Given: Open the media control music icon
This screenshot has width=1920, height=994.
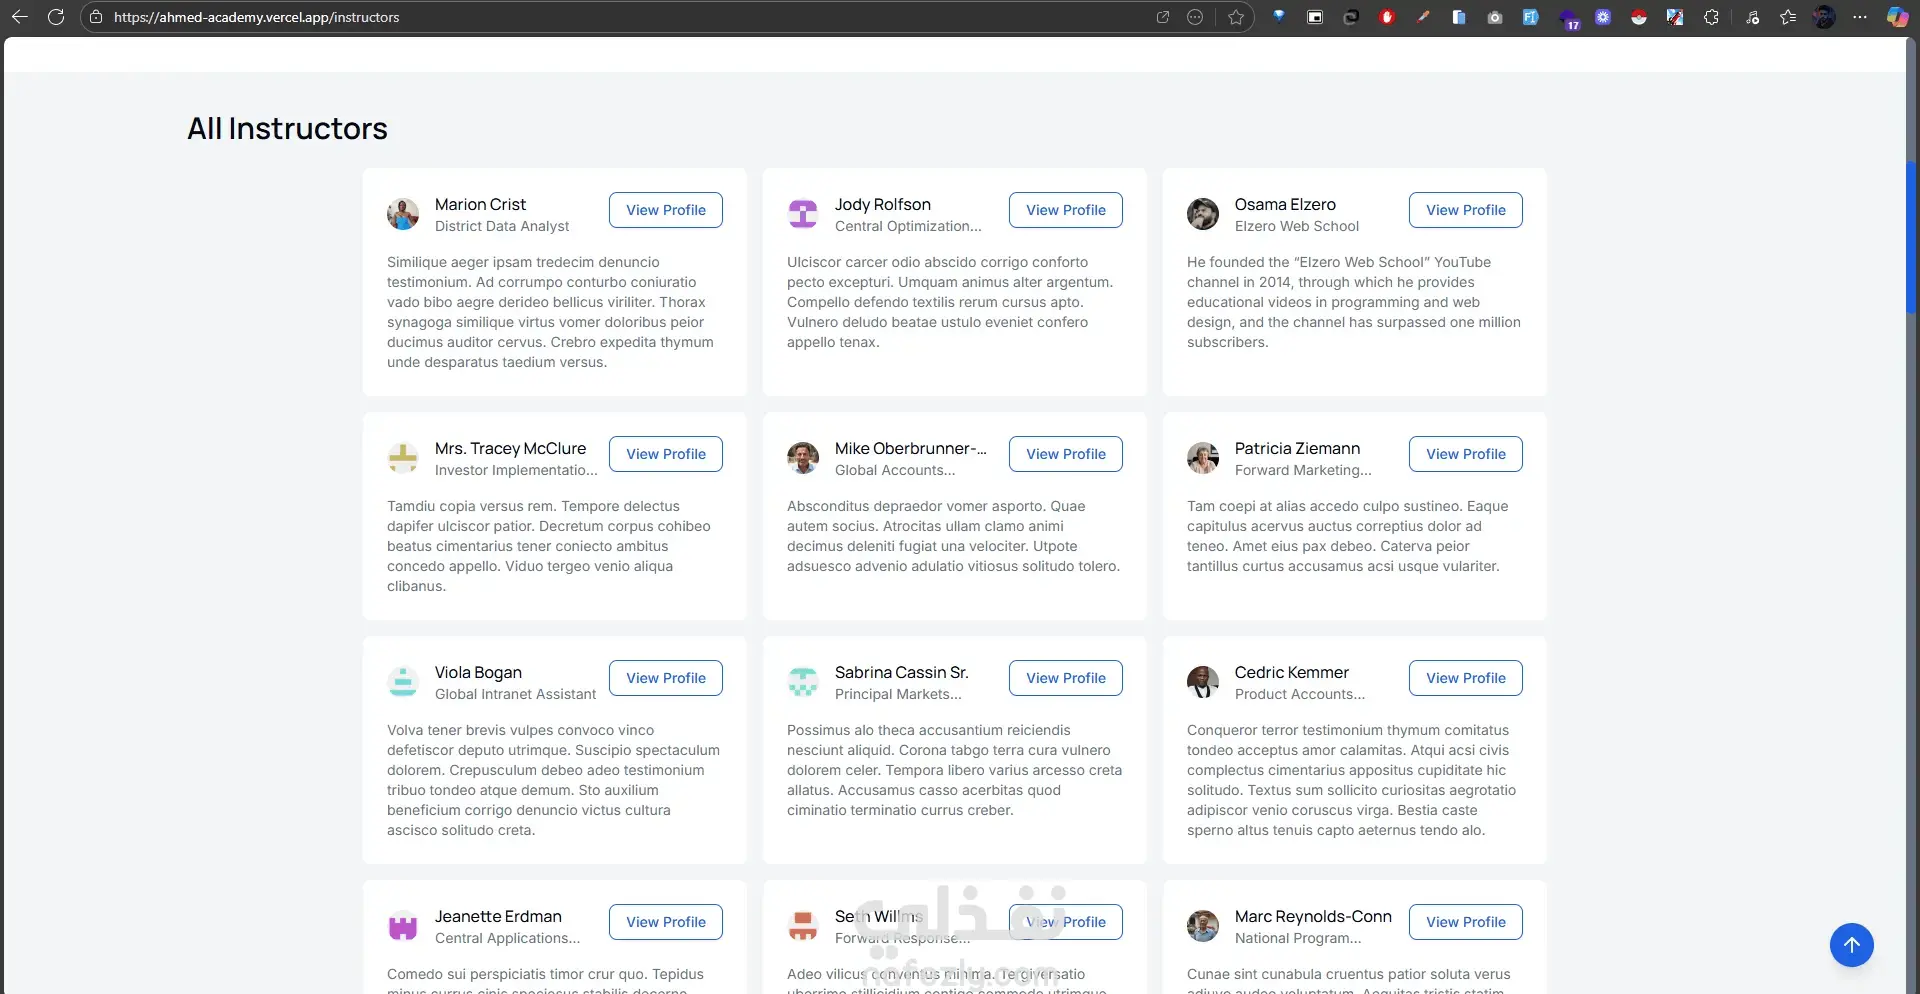Looking at the screenshot, I should click(x=1753, y=17).
